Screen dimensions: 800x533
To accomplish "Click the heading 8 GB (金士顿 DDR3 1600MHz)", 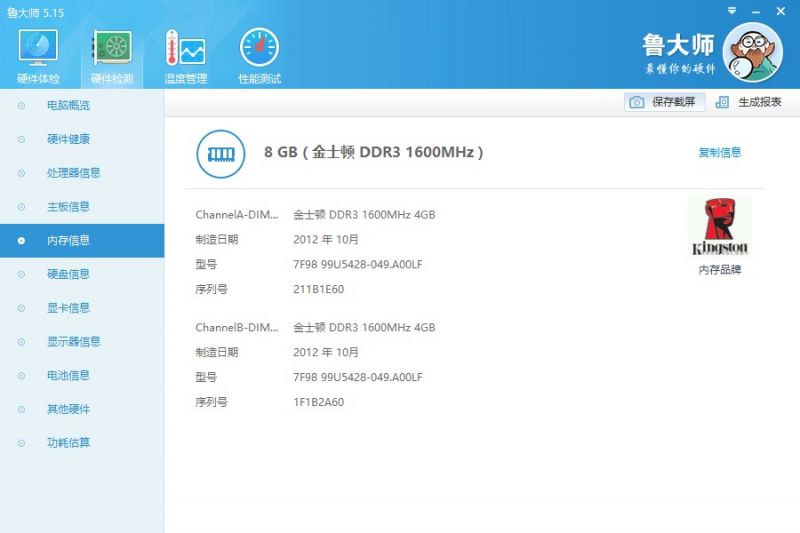I will [373, 152].
